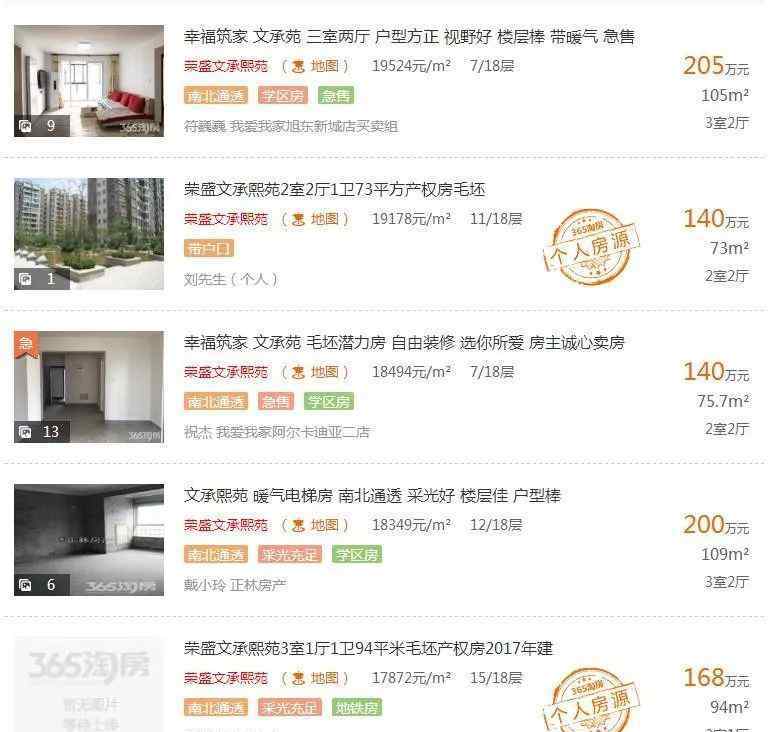The width and height of the screenshot is (771, 732).
Task: Click agent name 戴小玲 正林房产
Action: click(235, 585)
